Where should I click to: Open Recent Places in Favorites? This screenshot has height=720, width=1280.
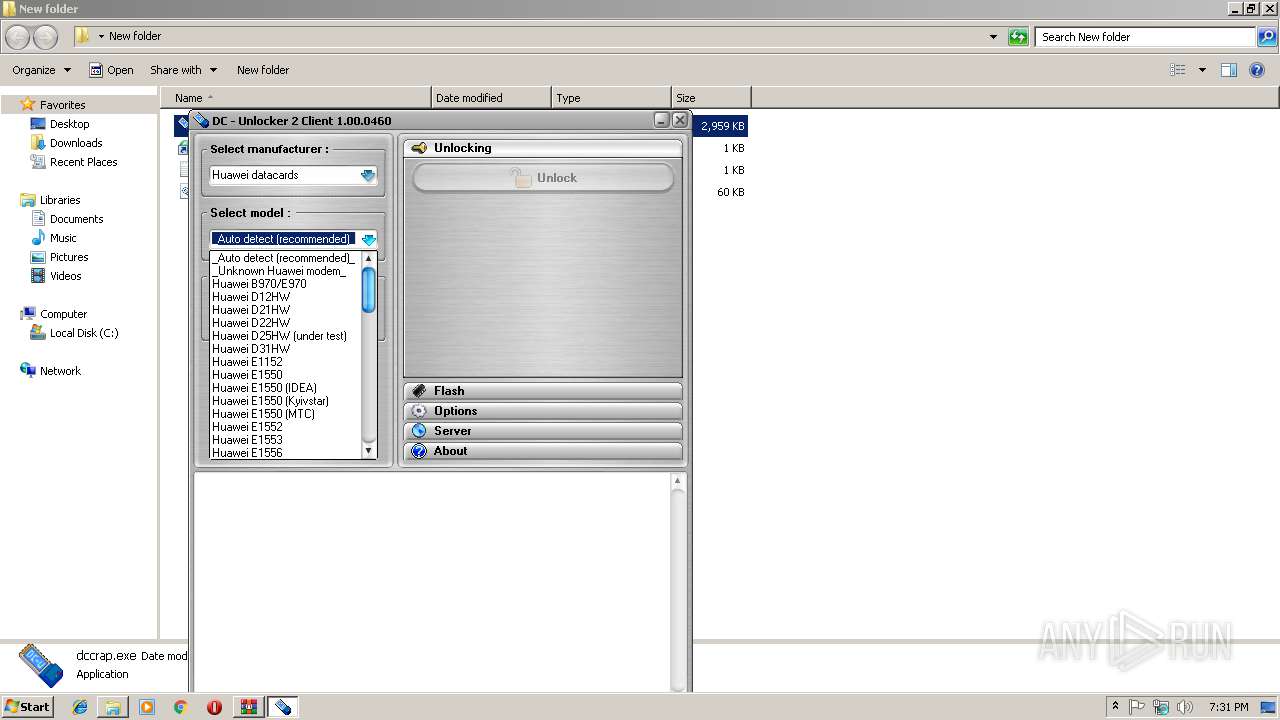pyautogui.click(x=83, y=162)
